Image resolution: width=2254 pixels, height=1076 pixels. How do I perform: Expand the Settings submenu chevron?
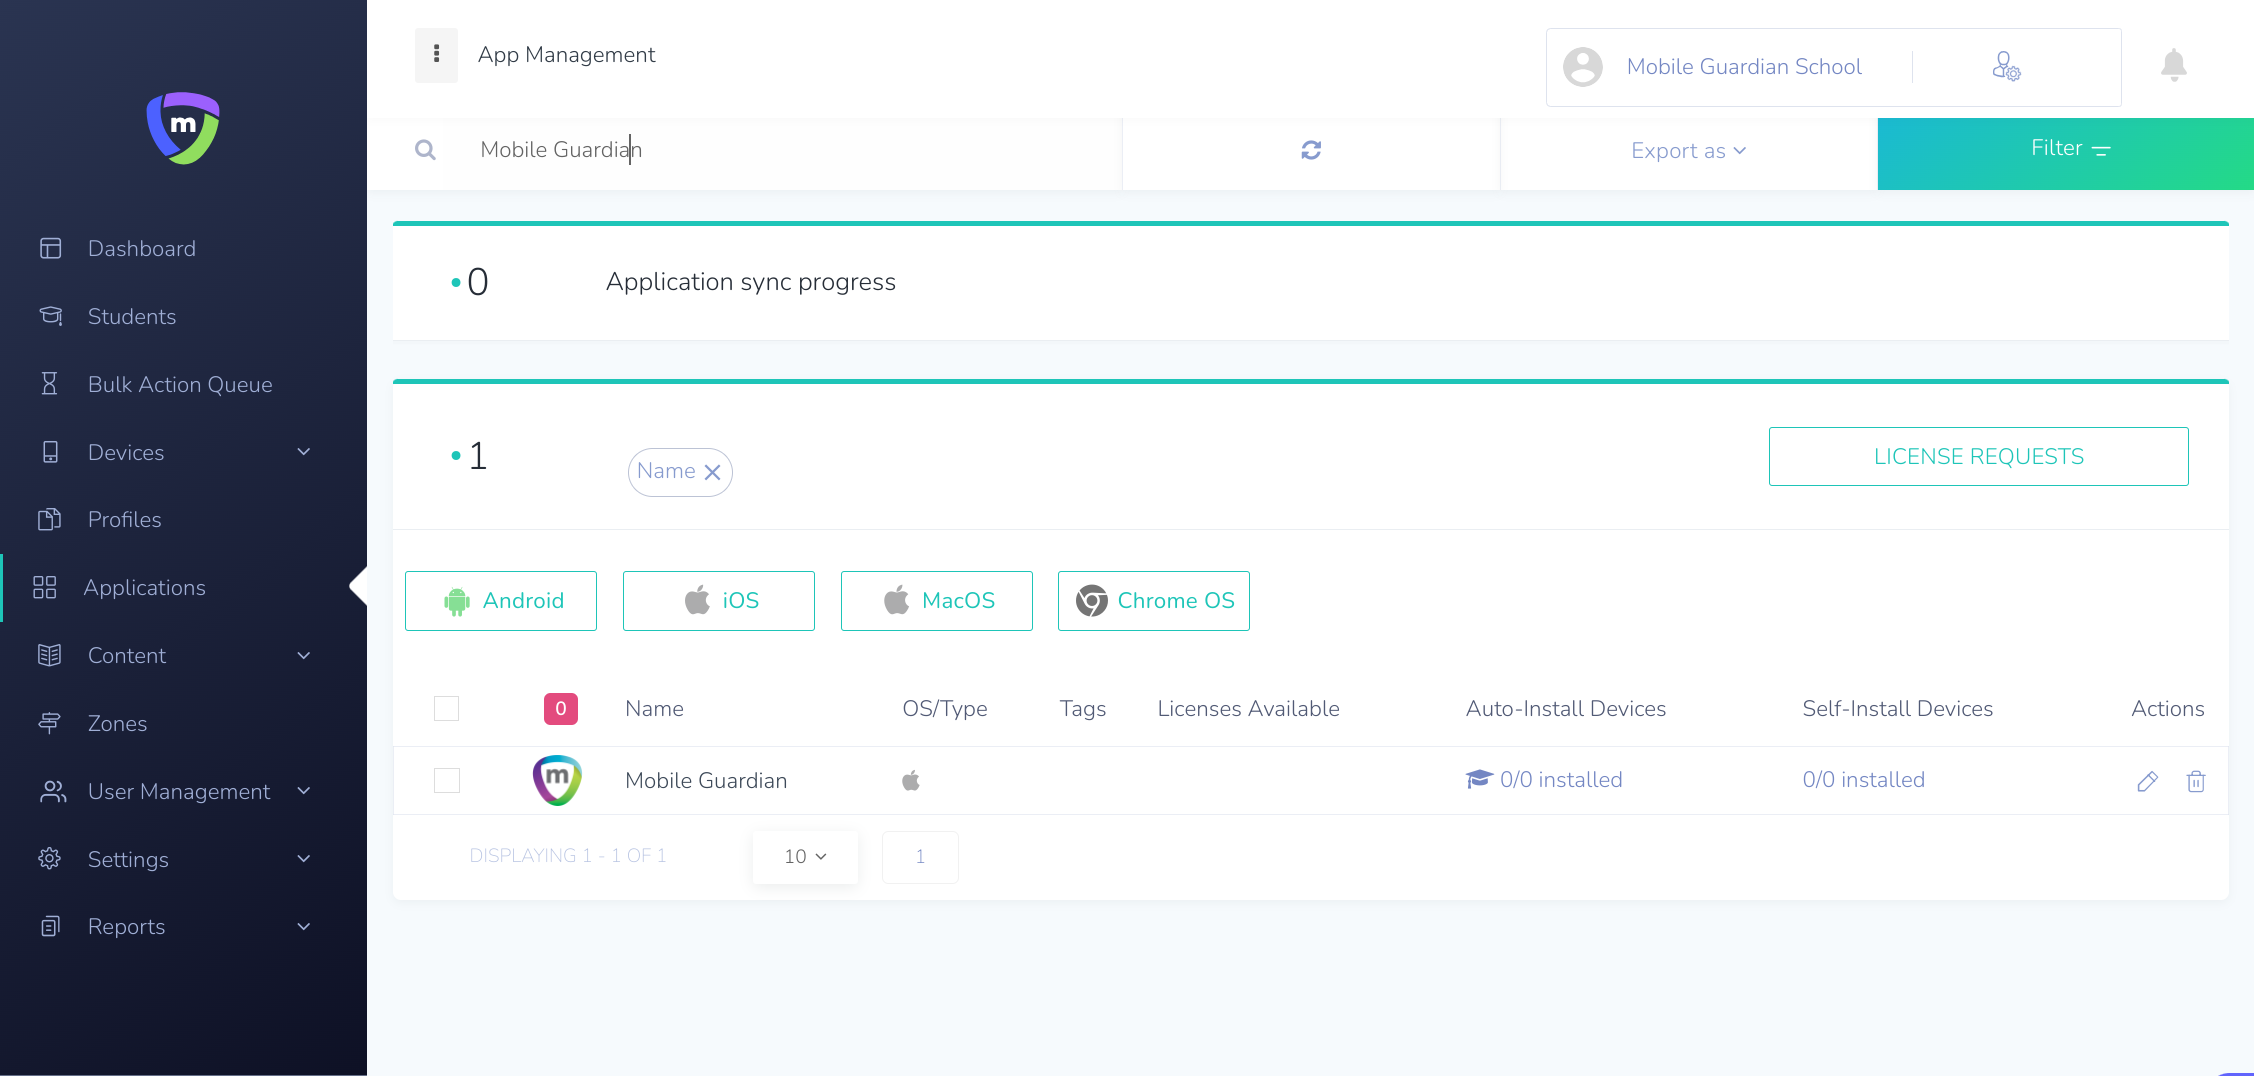pyautogui.click(x=304, y=859)
